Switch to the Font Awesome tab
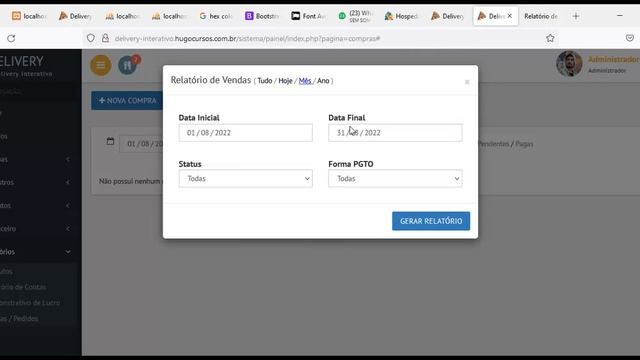The image size is (640, 360). tap(308, 16)
